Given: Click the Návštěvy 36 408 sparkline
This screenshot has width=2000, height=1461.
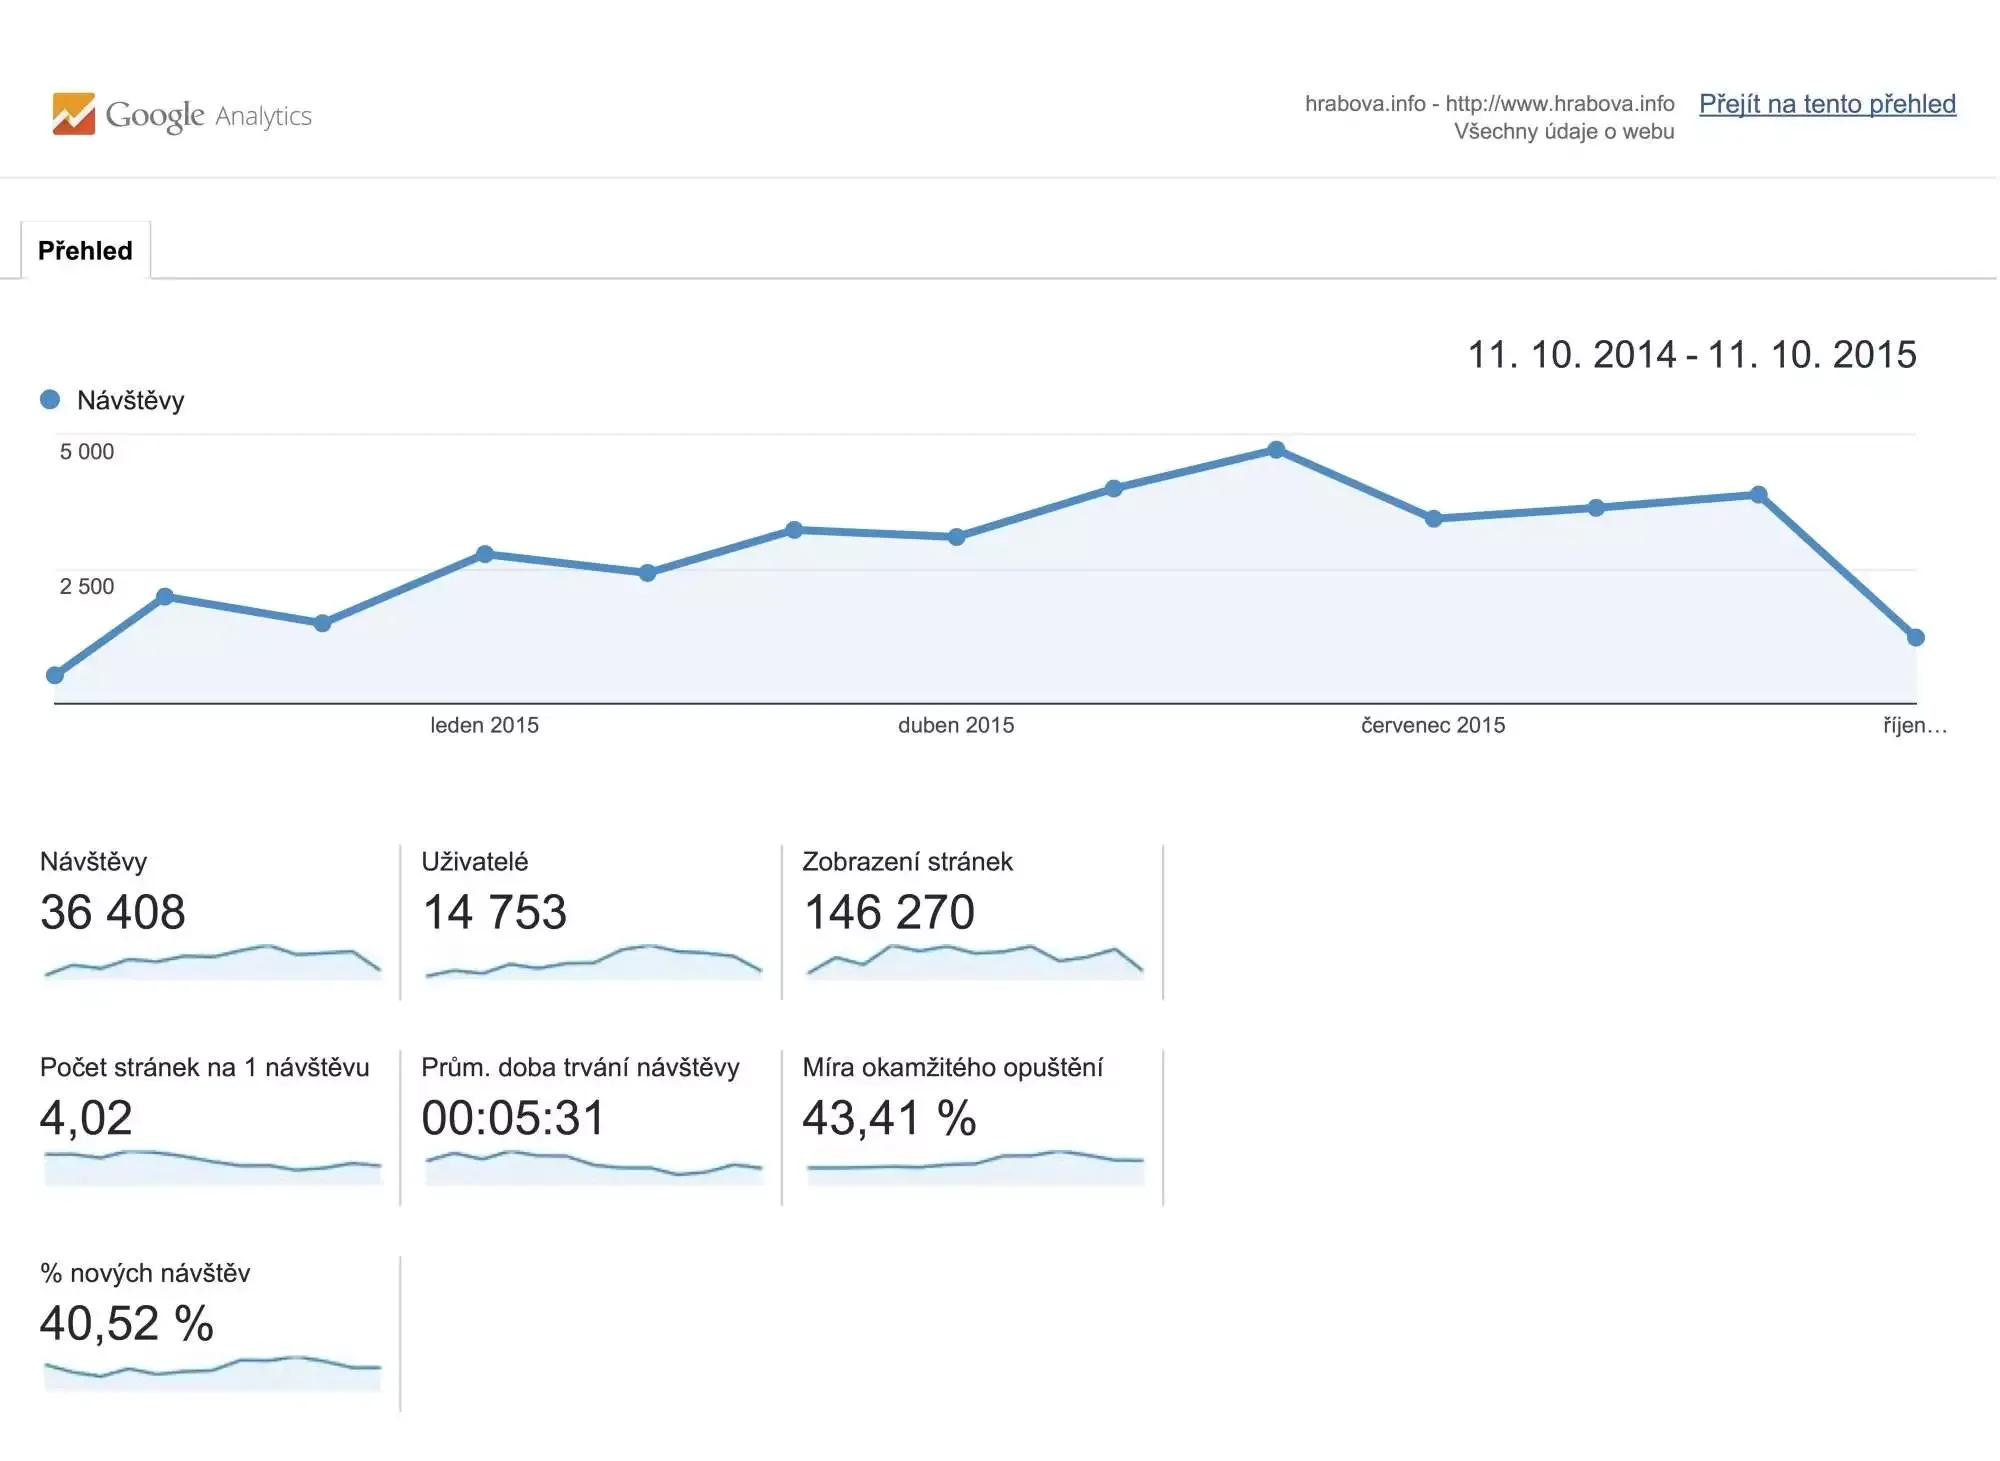Looking at the screenshot, I should click(x=212, y=961).
